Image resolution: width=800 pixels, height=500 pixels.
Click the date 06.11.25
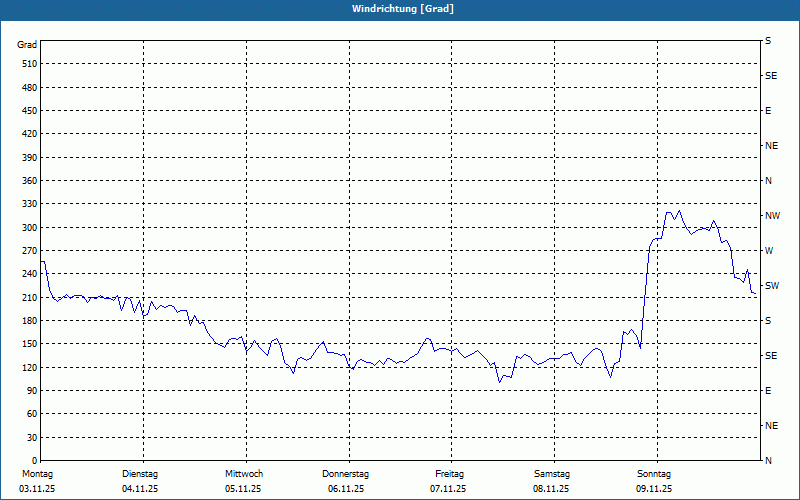tap(346, 489)
